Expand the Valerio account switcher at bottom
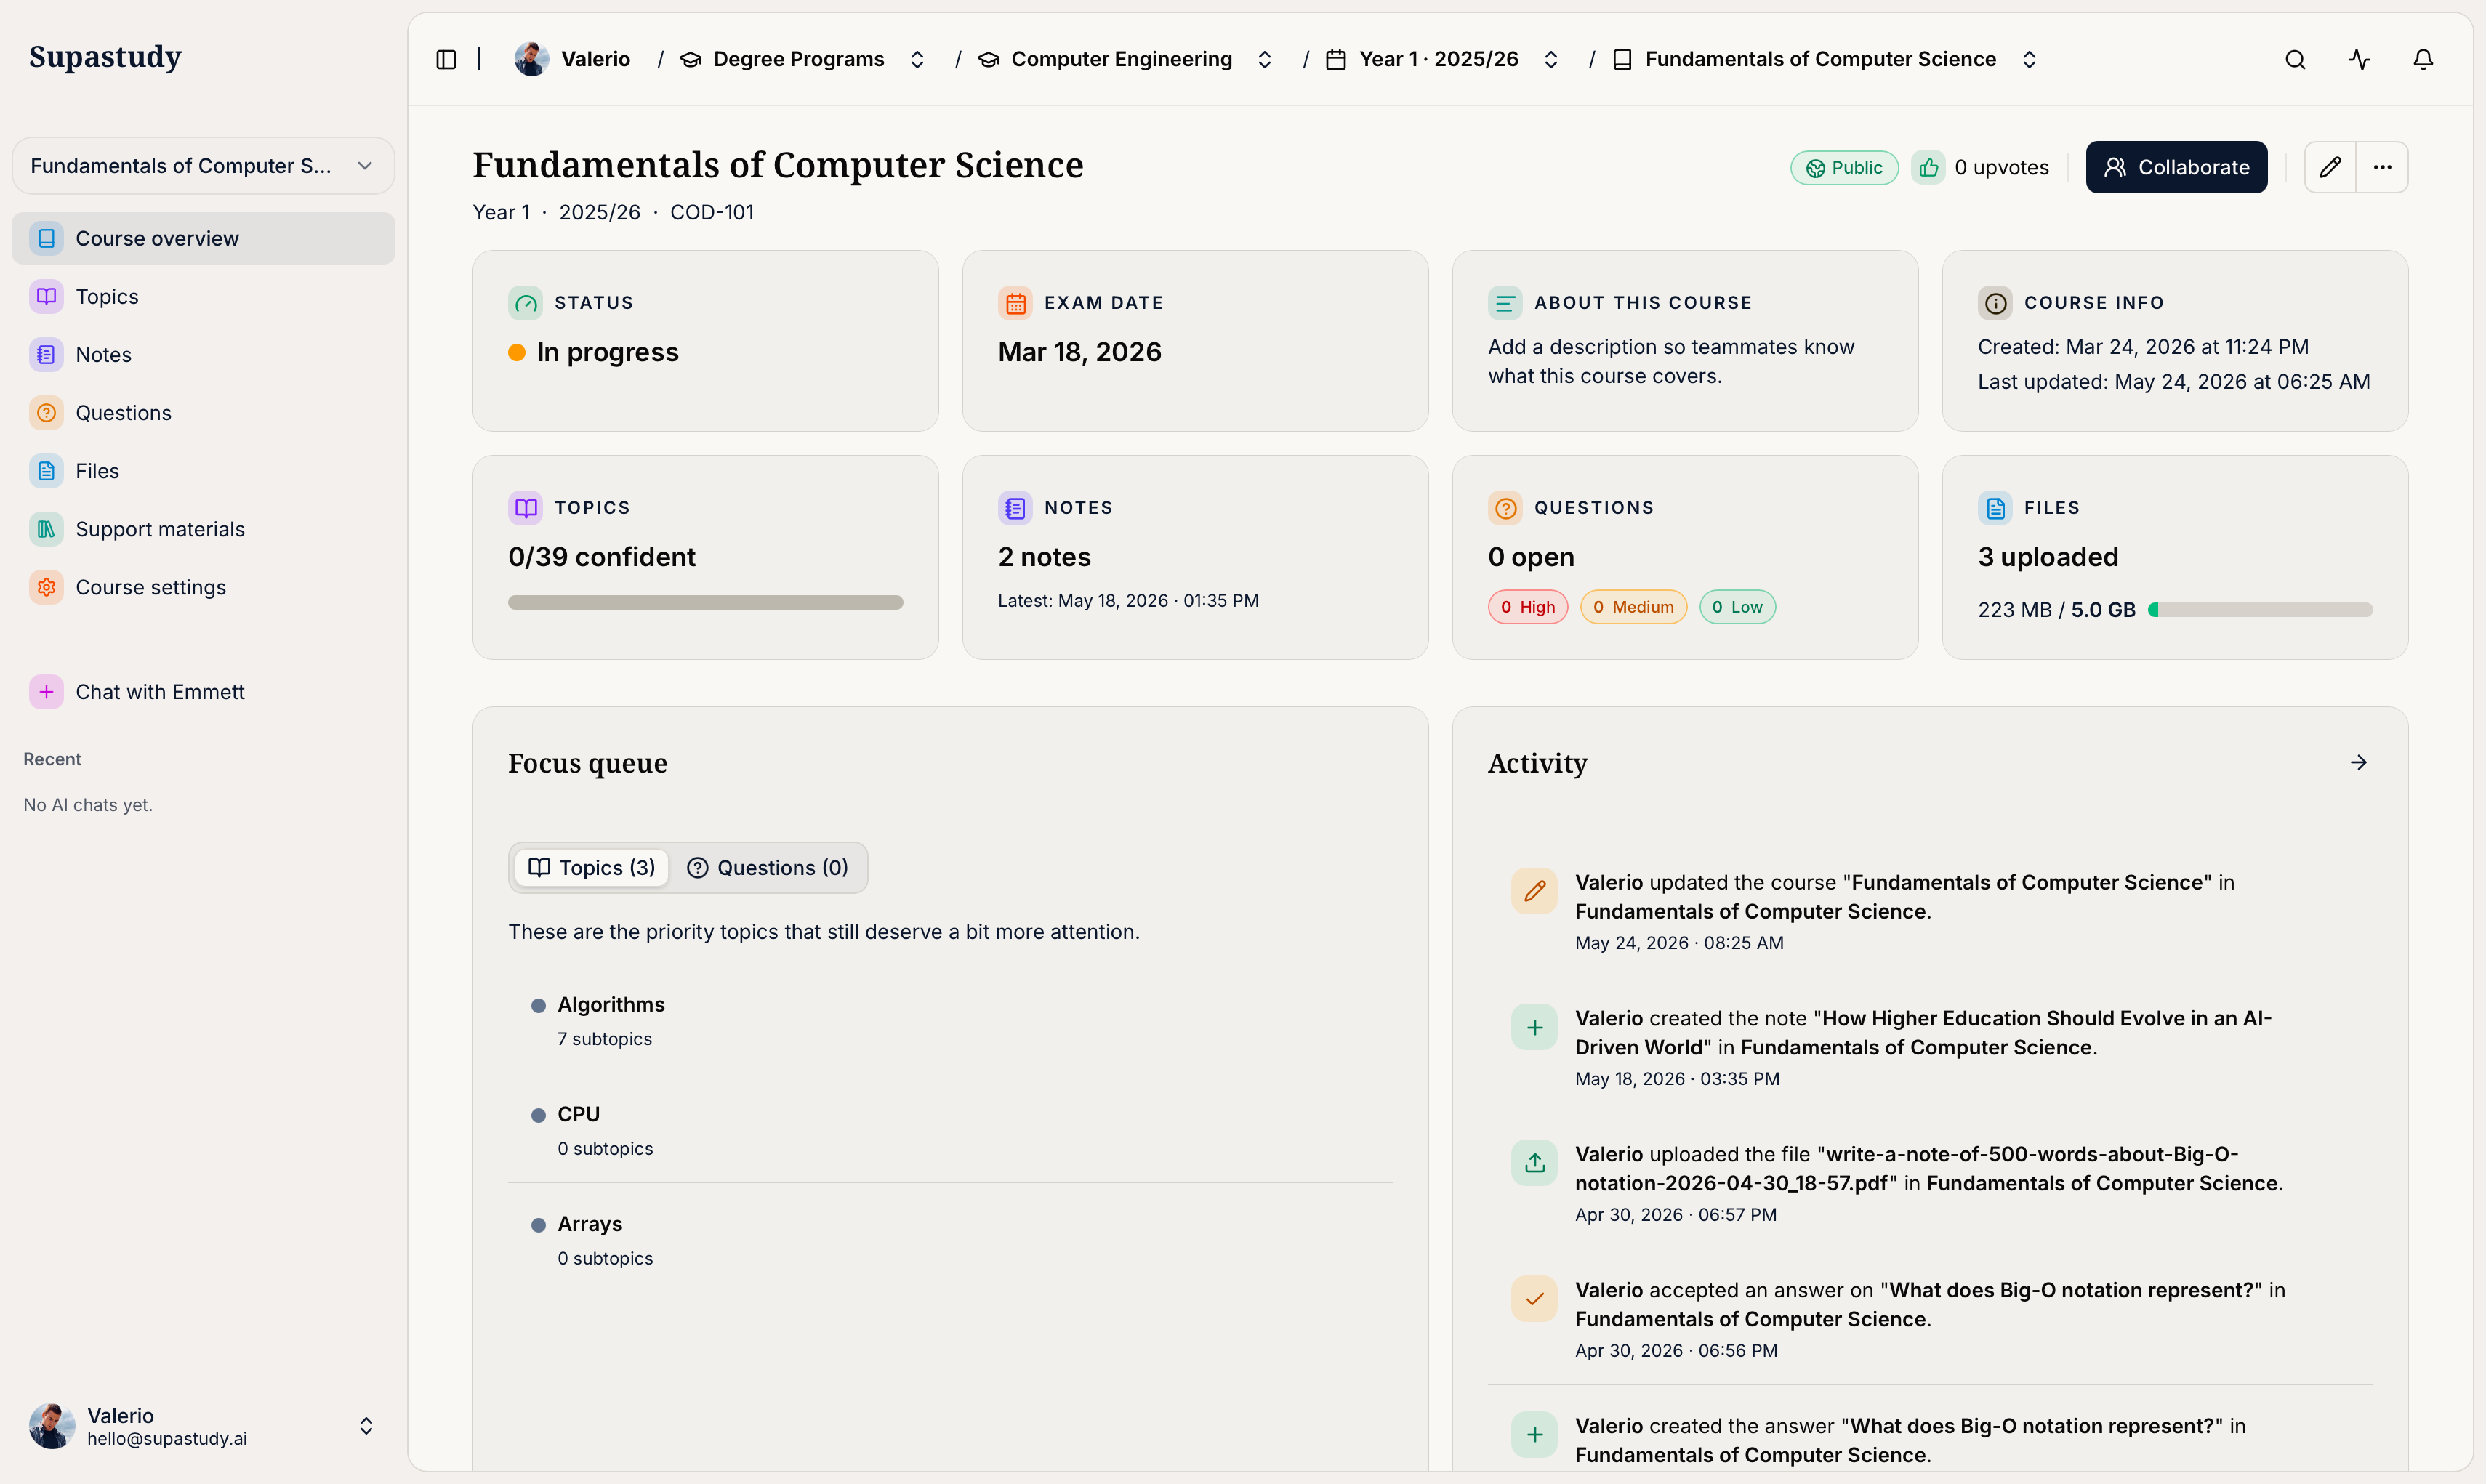The image size is (2486, 1484). (366, 1426)
